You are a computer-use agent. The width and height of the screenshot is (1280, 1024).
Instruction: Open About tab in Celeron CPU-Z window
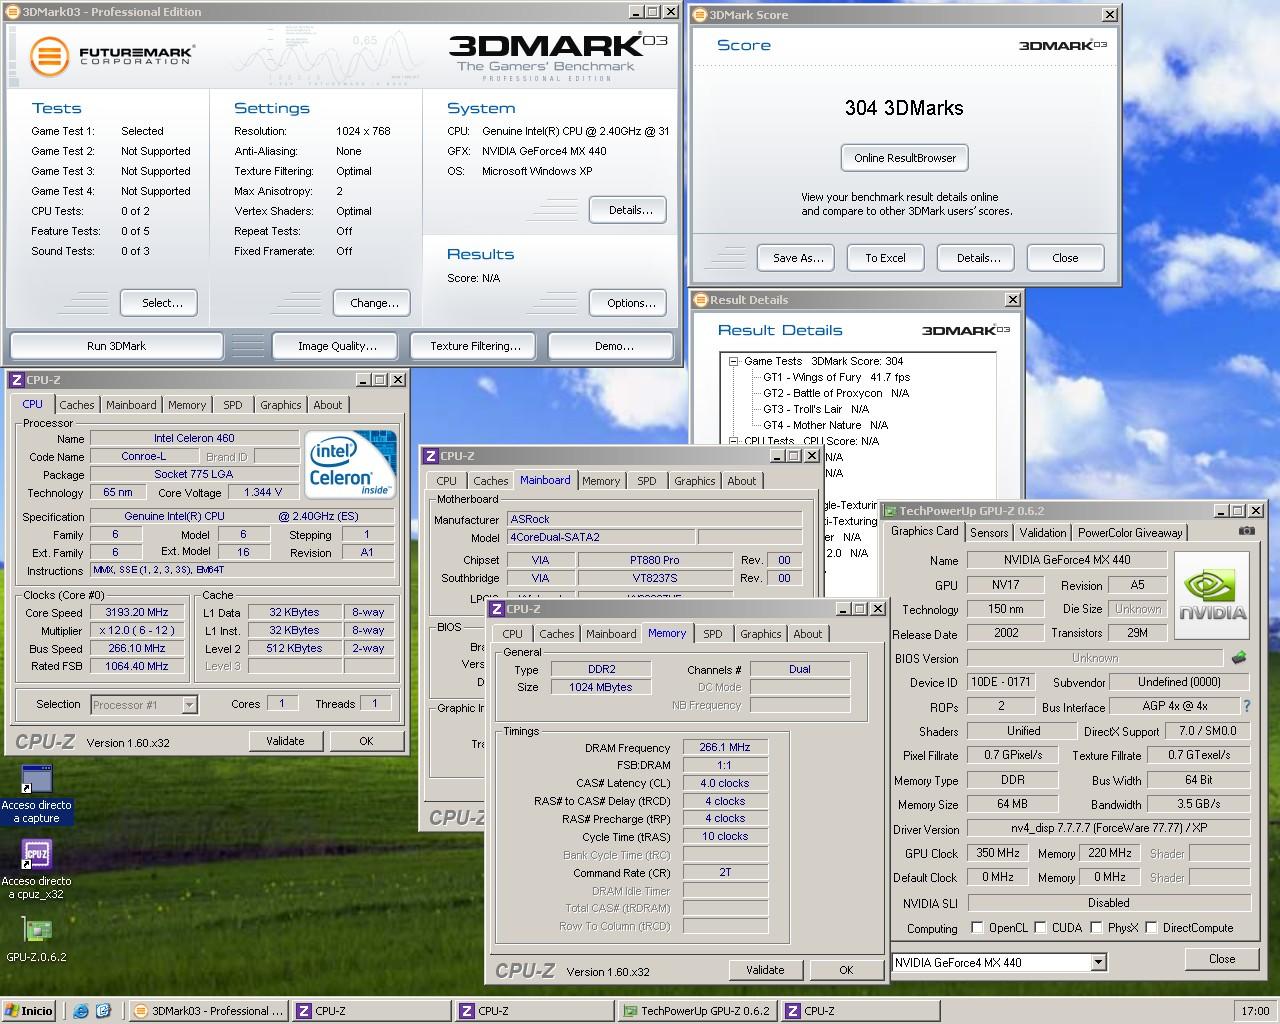click(327, 405)
